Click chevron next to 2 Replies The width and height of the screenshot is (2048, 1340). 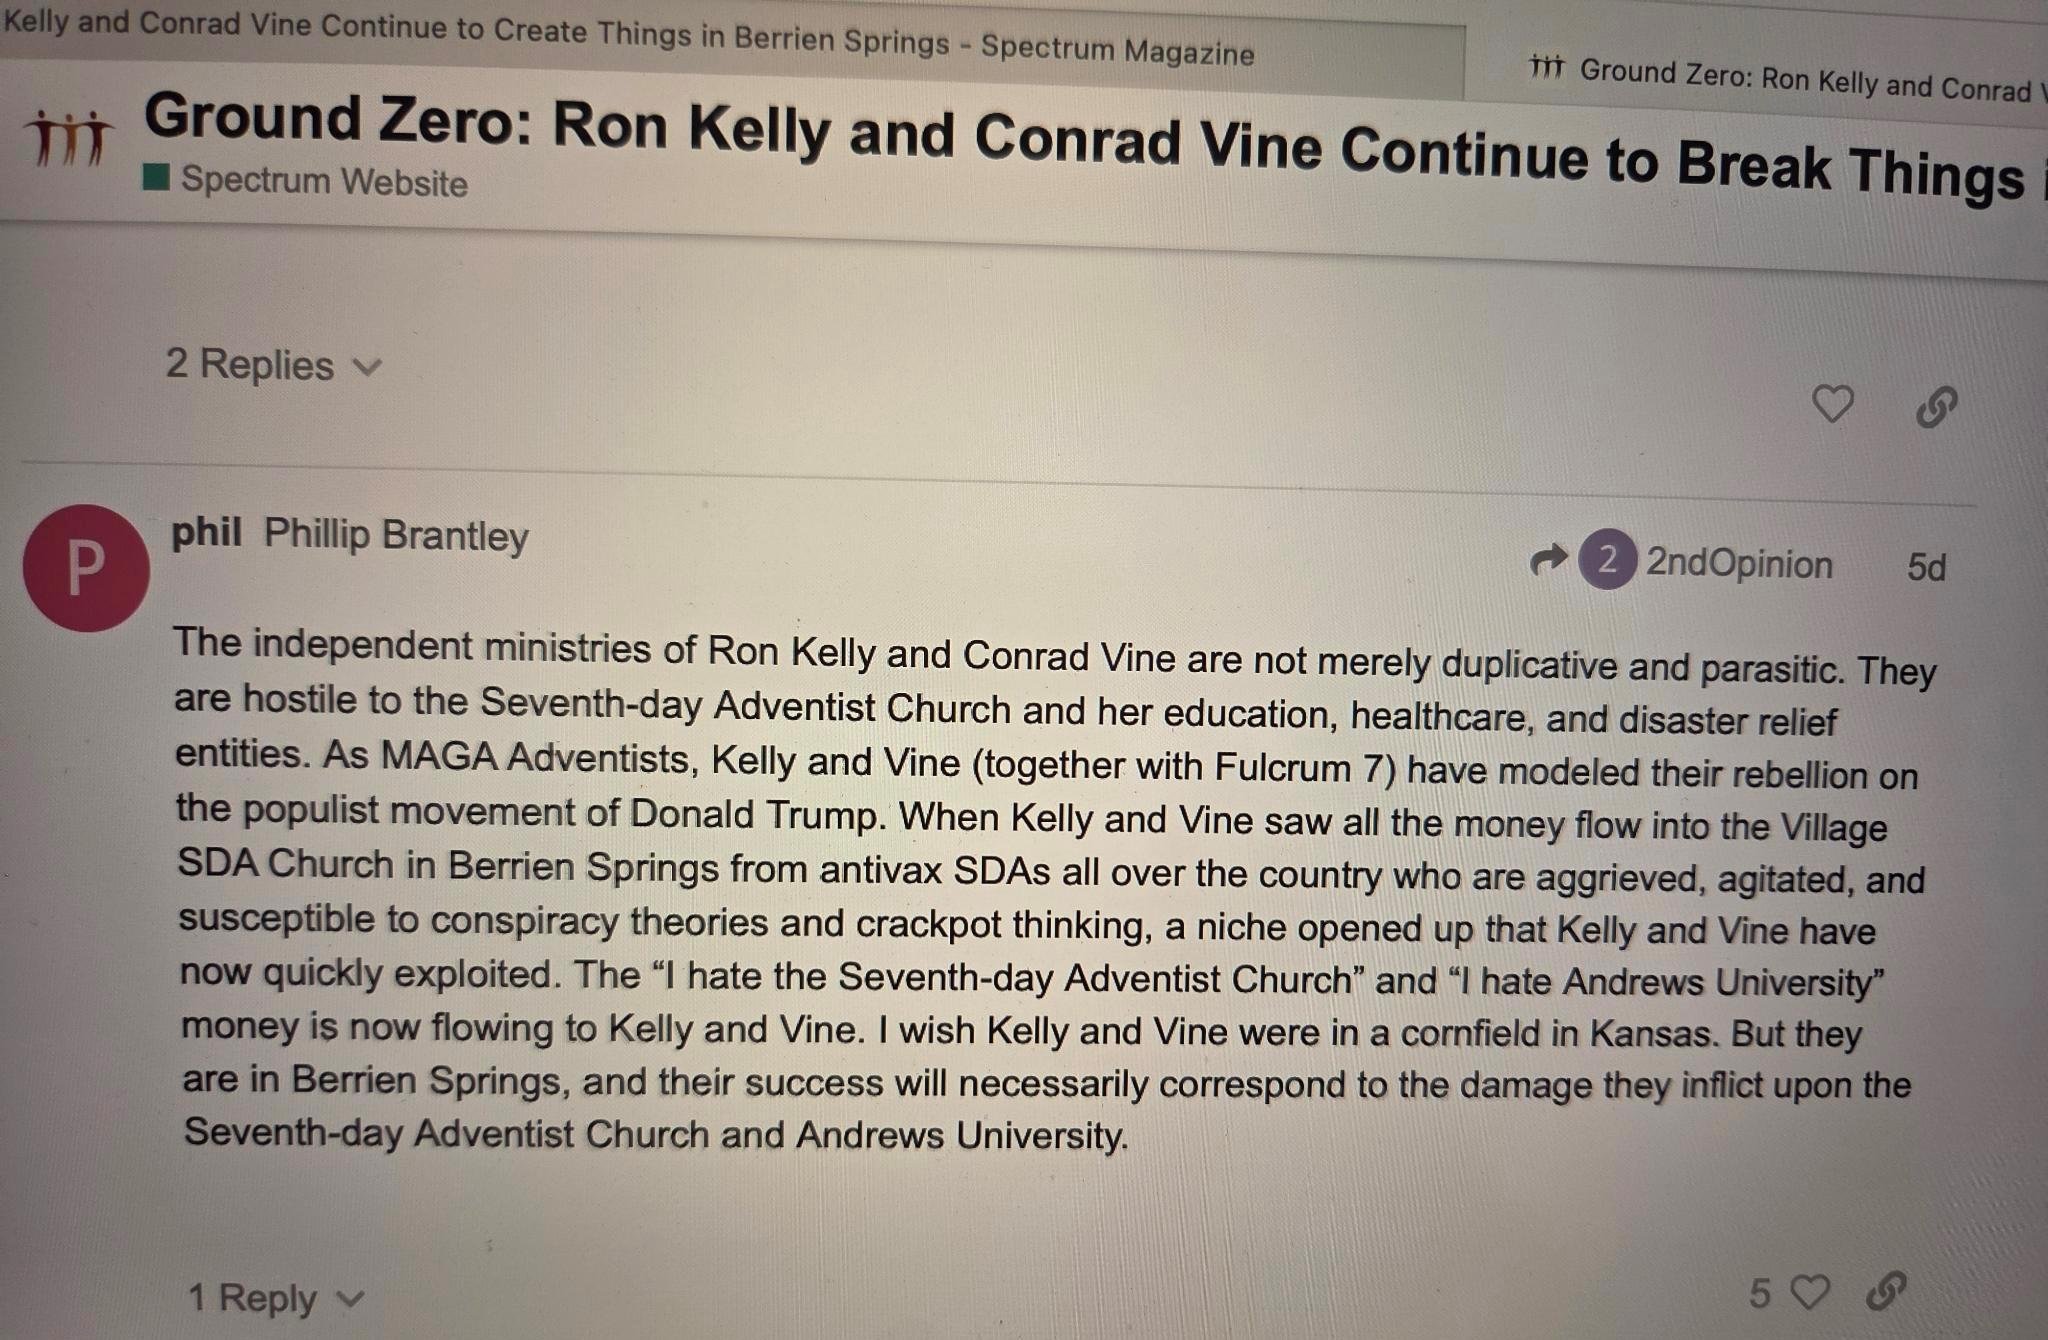(368, 367)
